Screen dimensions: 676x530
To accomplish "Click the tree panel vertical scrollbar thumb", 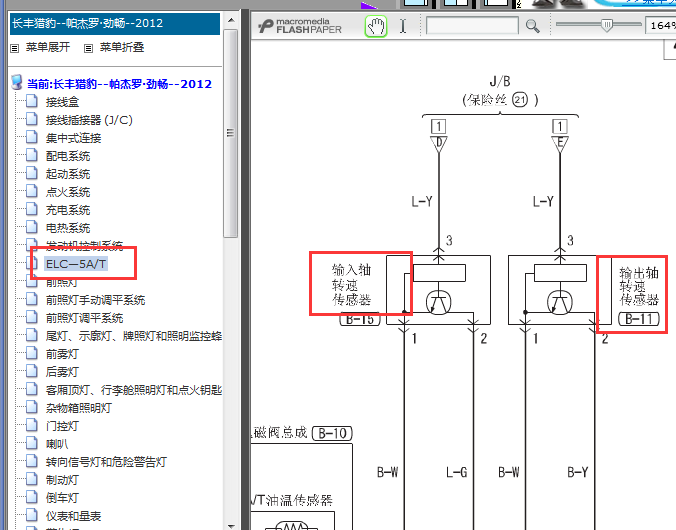I will 231,133.
